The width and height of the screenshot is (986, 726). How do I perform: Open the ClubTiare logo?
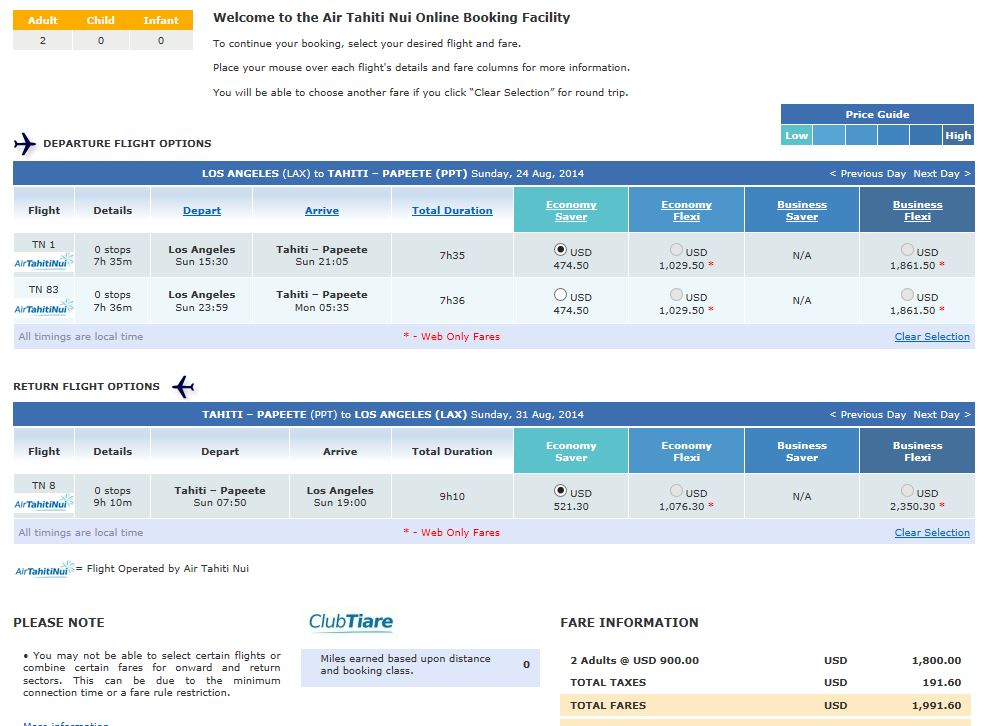tap(350, 622)
